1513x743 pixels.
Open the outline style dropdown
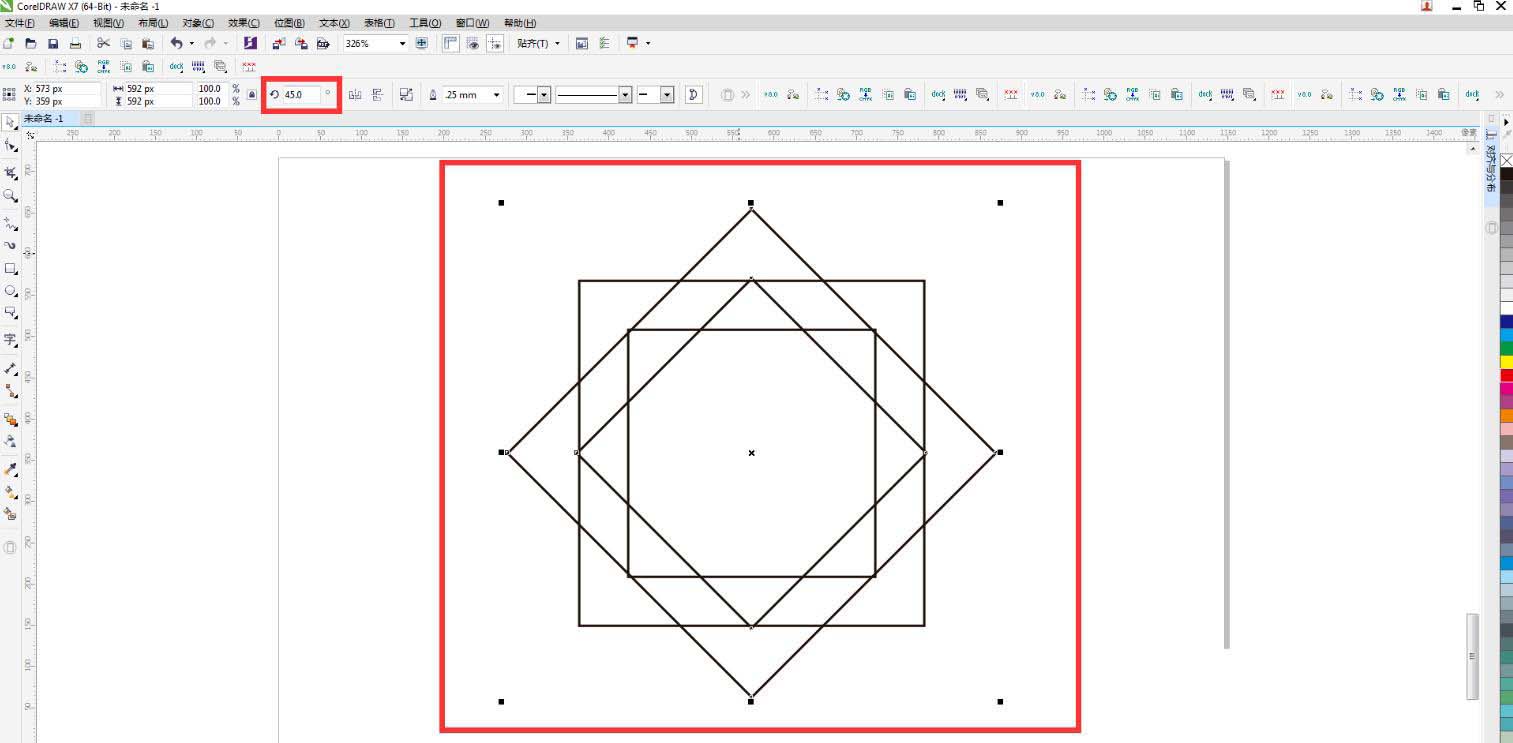(624, 94)
